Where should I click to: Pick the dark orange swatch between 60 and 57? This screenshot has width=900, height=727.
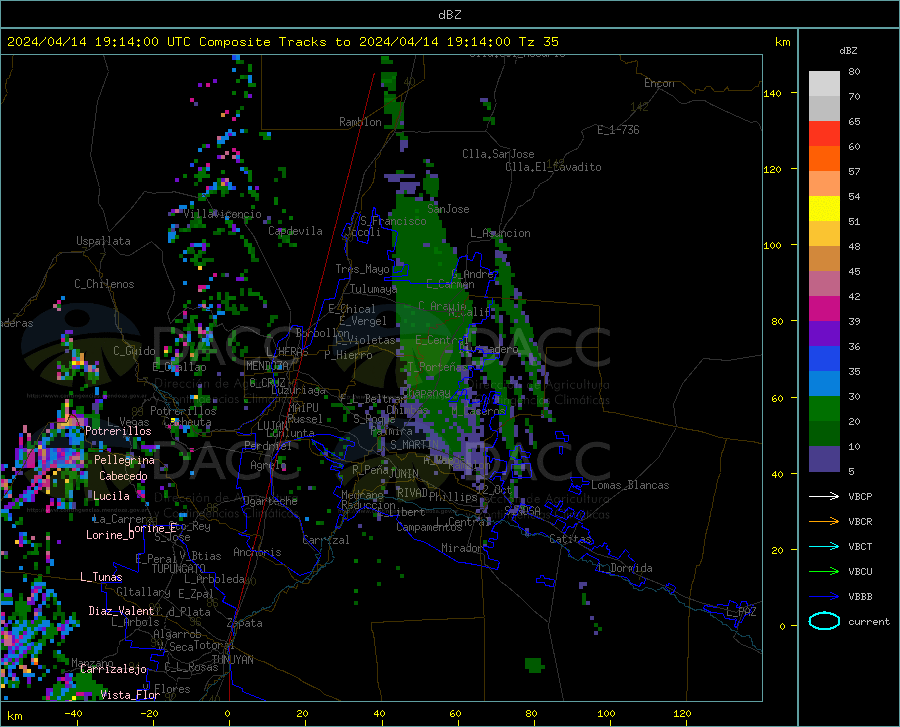click(824, 159)
